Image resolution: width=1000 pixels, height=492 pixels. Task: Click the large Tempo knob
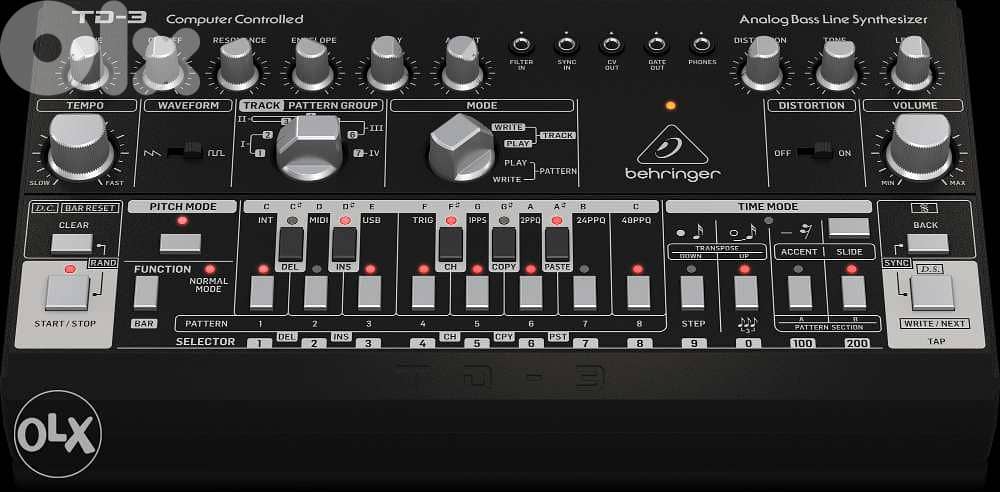pyautogui.click(x=80, y=148)
